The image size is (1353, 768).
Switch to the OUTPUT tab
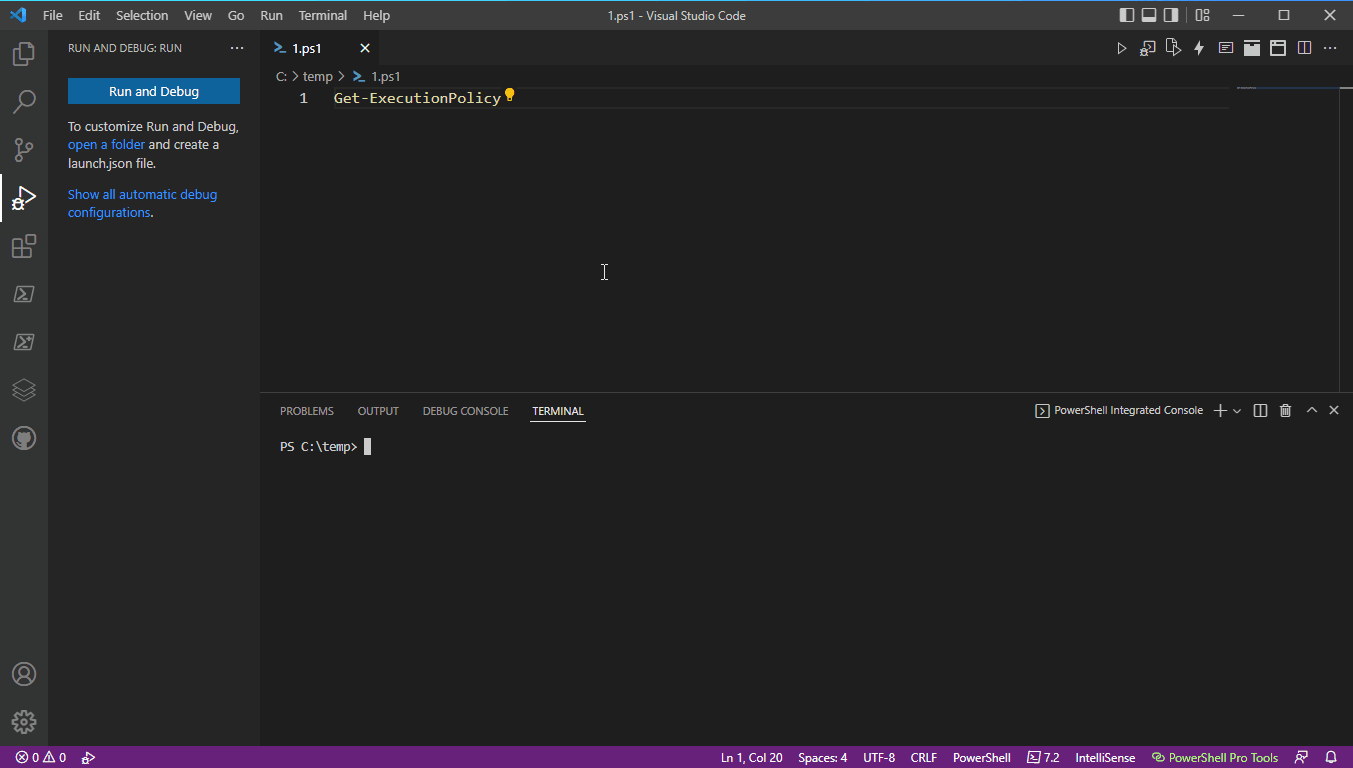pos(378,410)
